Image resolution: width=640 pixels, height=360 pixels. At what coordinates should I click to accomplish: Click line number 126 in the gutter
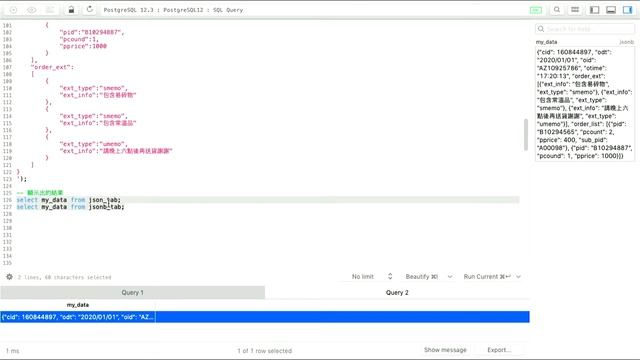point(7,200)
